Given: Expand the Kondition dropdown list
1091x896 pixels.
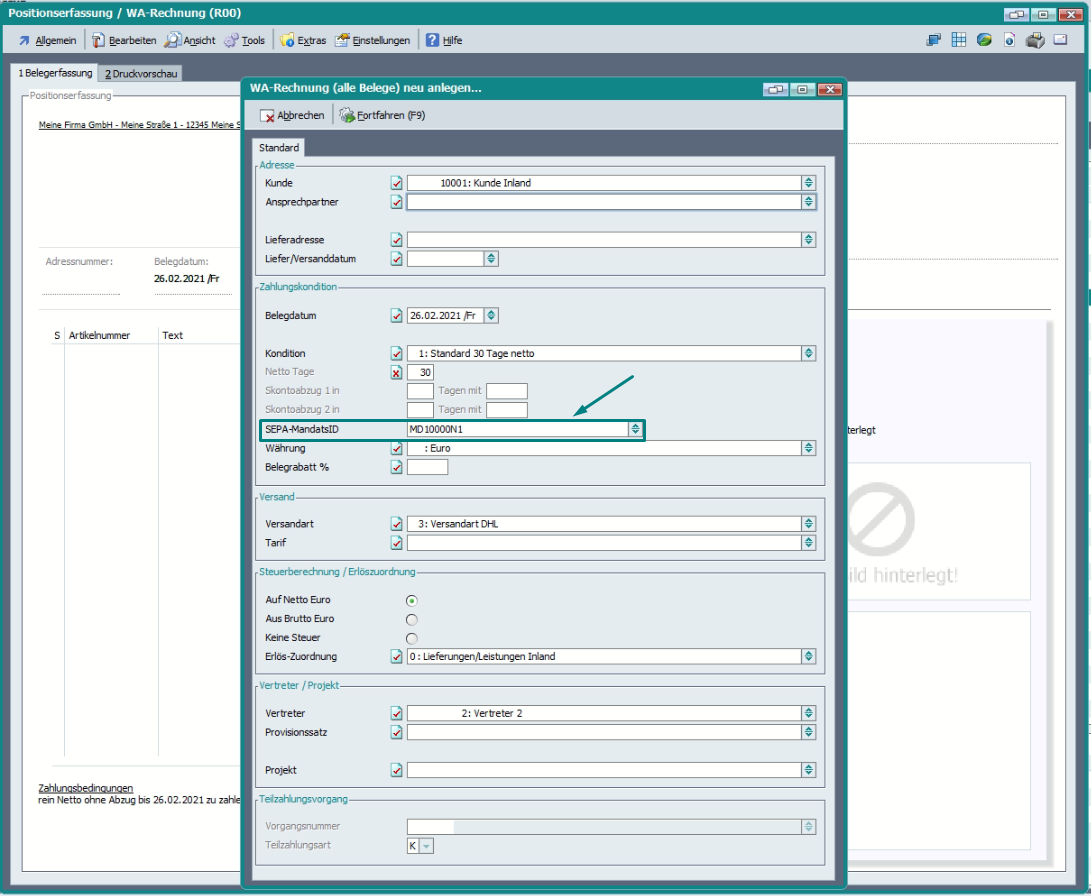Looking at the screenshot, I should pos(808,354).
